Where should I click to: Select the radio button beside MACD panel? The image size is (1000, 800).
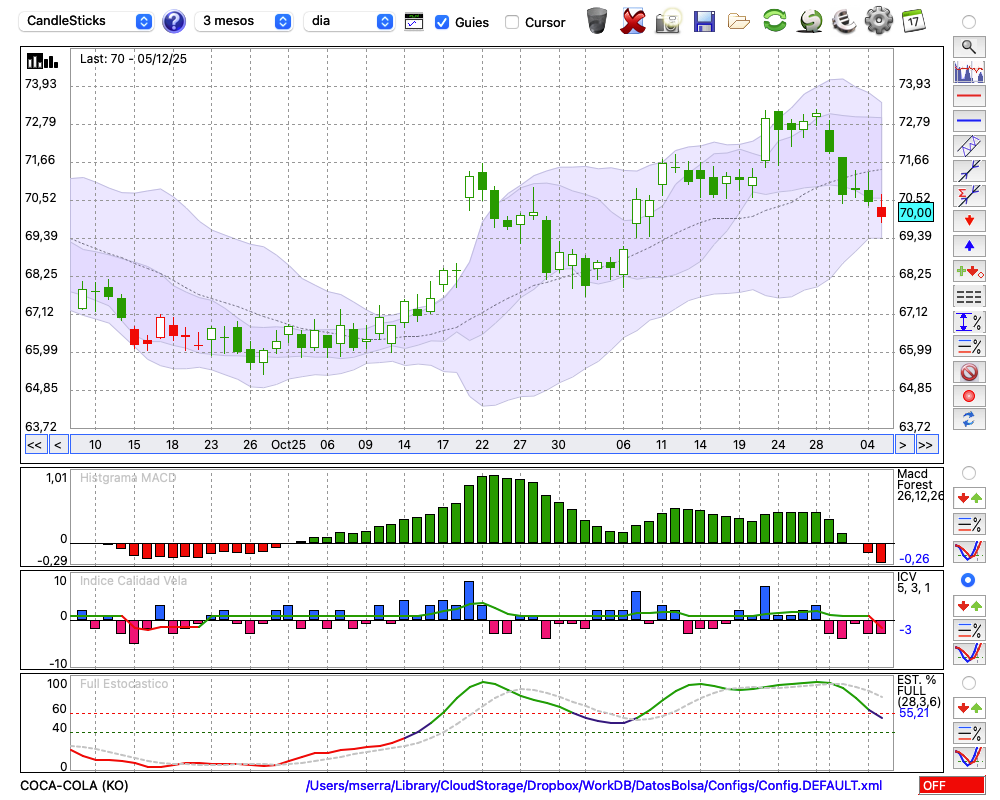(967, 472)
